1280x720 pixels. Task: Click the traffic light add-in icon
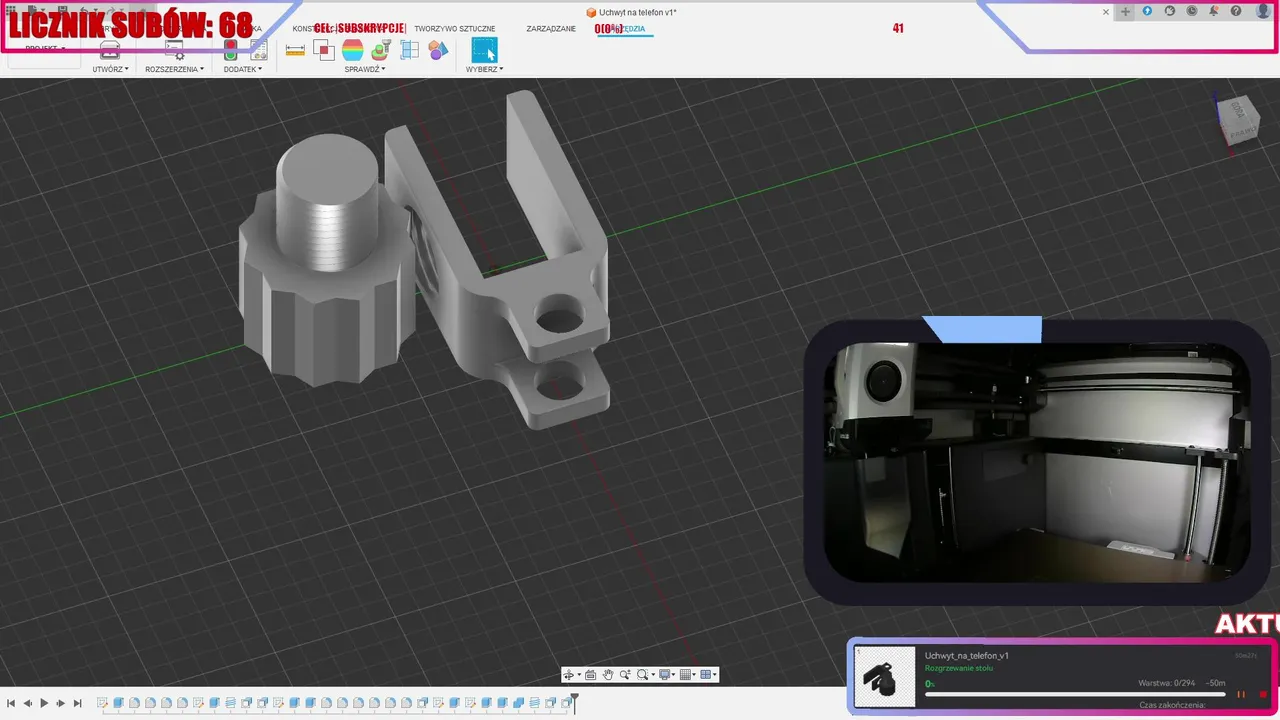click(x=230, y=49)
